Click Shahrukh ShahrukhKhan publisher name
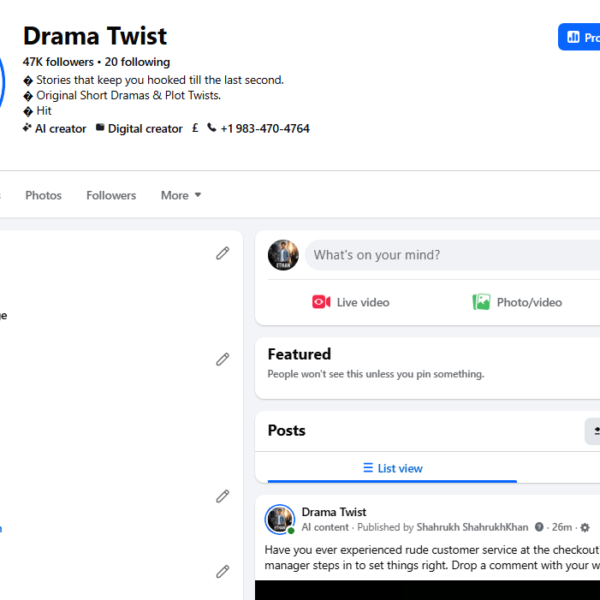Screen dimensions: 600x600 coord(472,527)
